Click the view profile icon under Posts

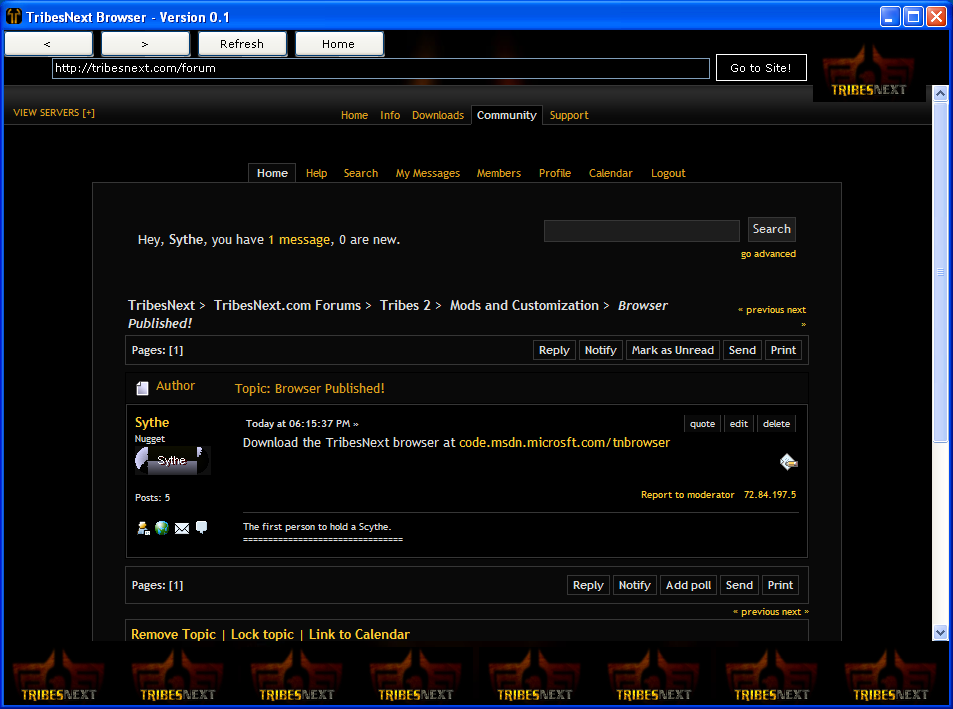click(143, 528)
